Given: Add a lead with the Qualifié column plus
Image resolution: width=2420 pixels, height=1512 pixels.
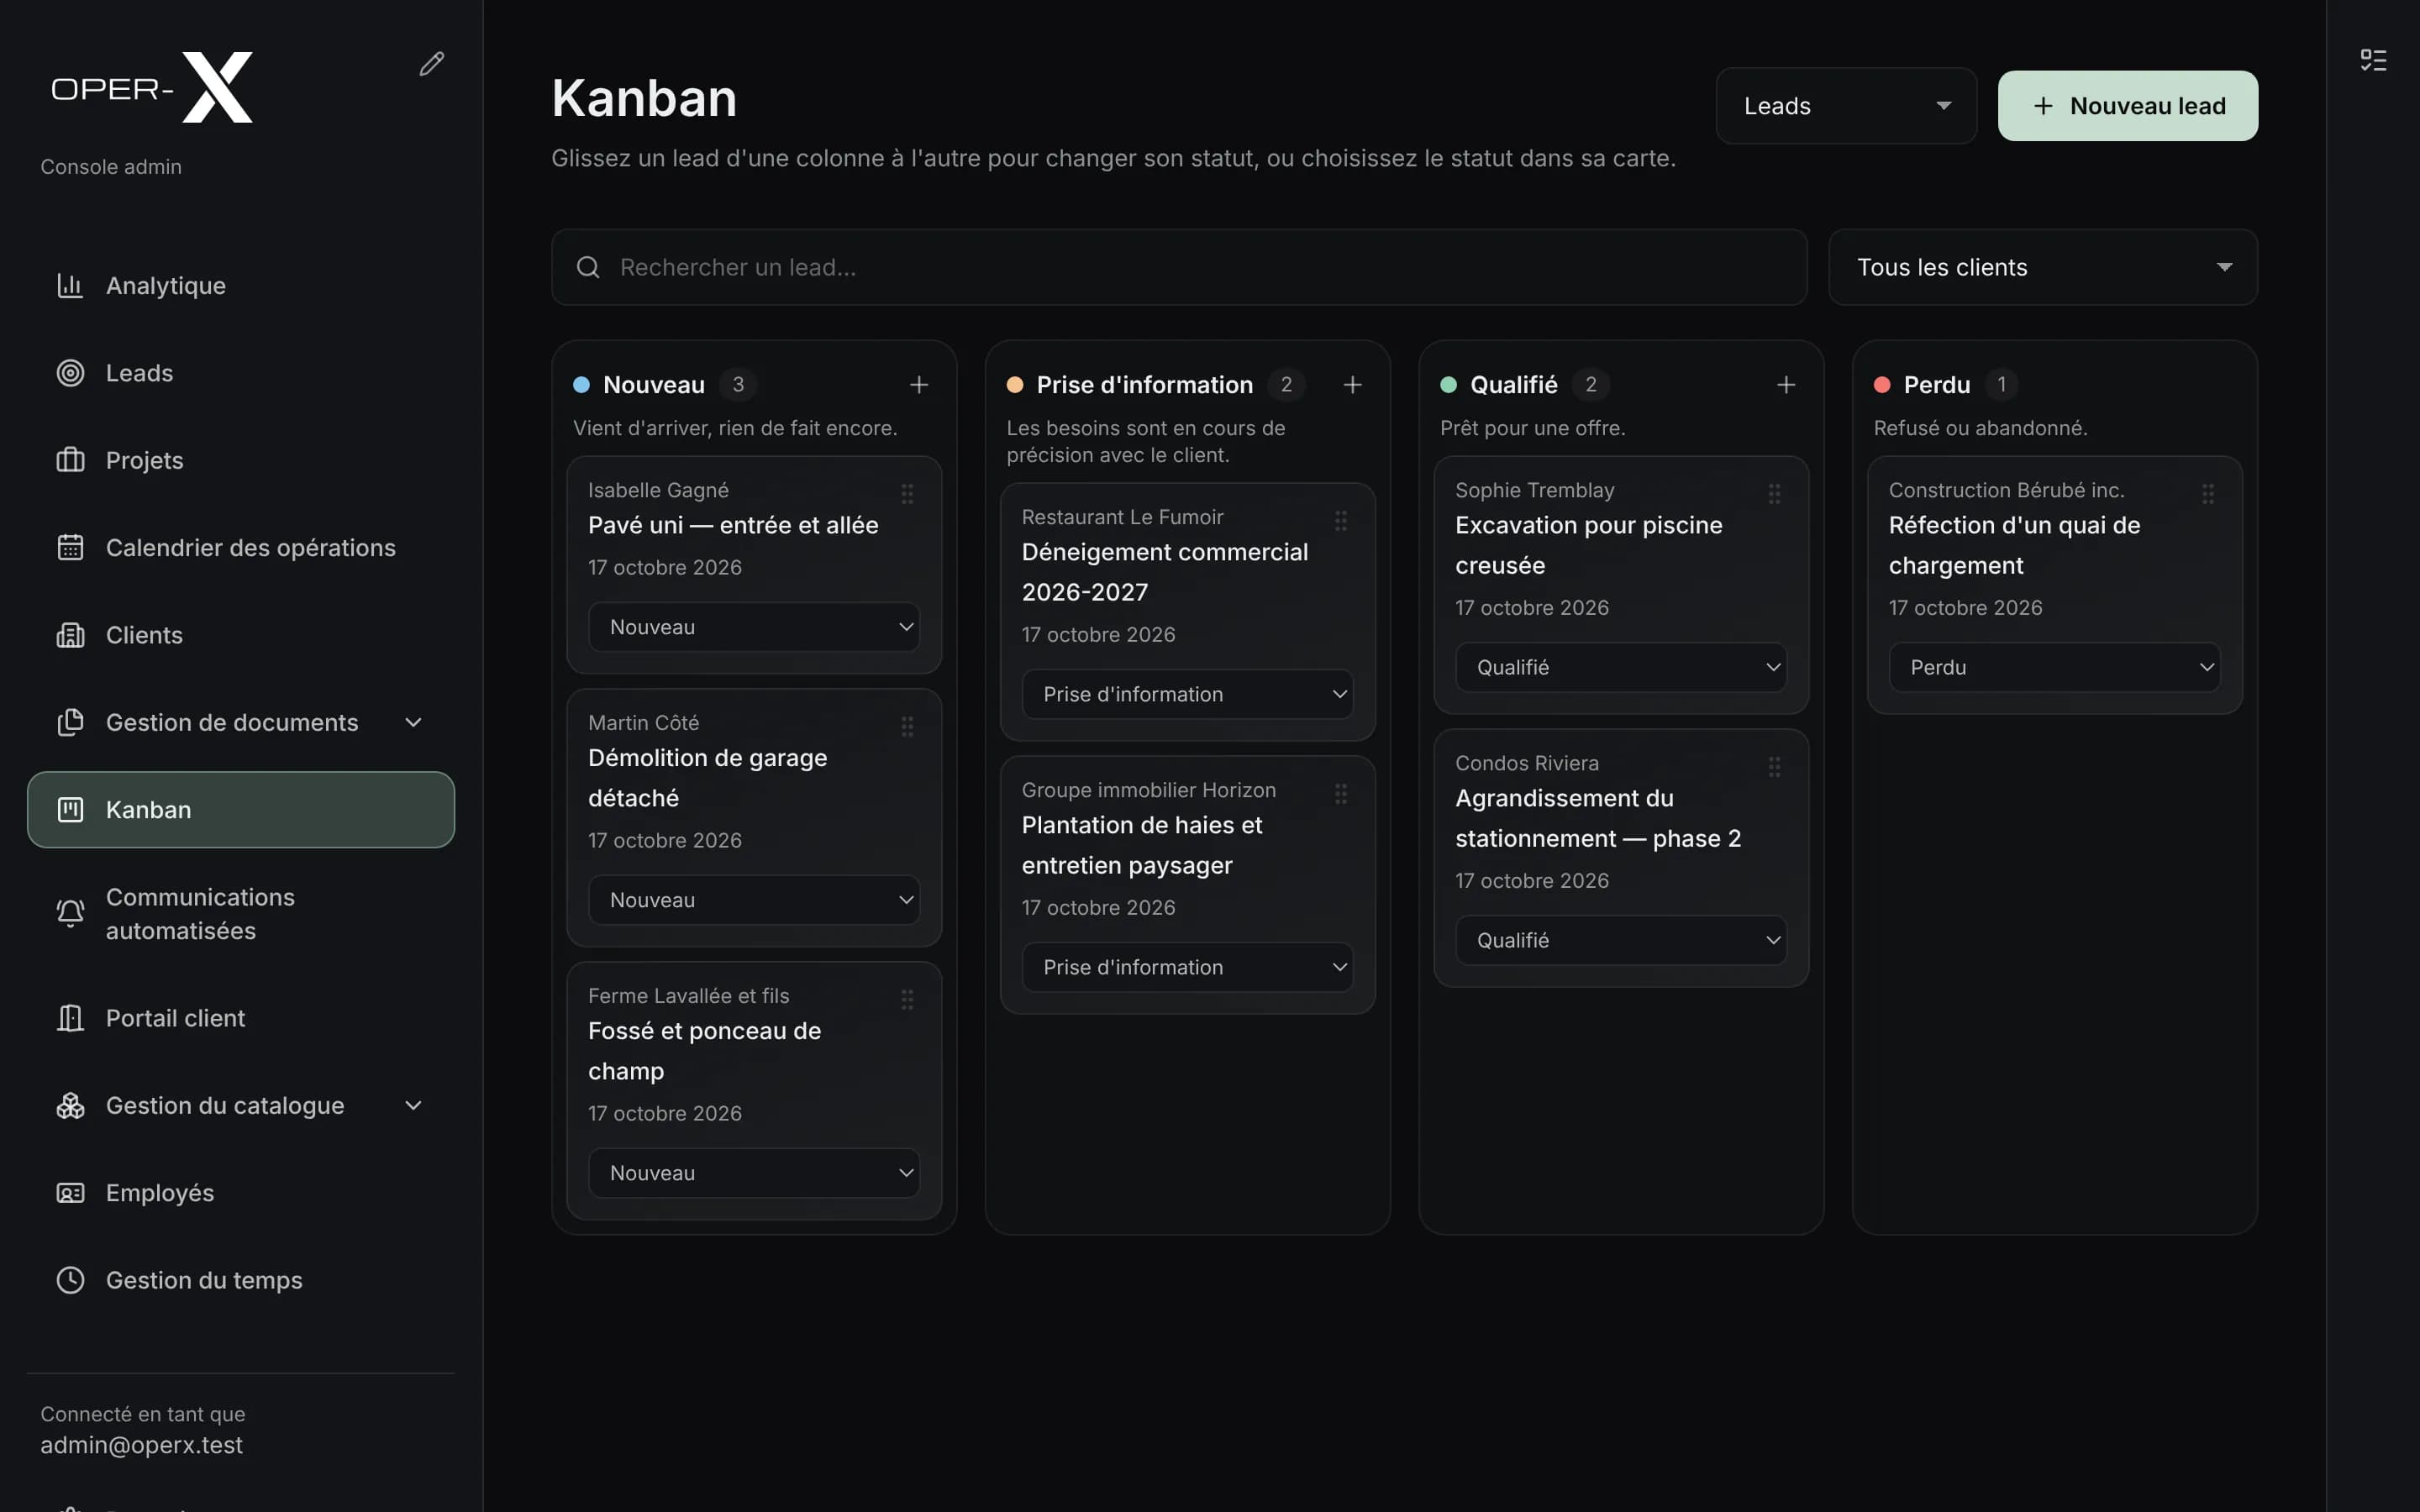Looking at the screenshot, I should pos(1786,385).
